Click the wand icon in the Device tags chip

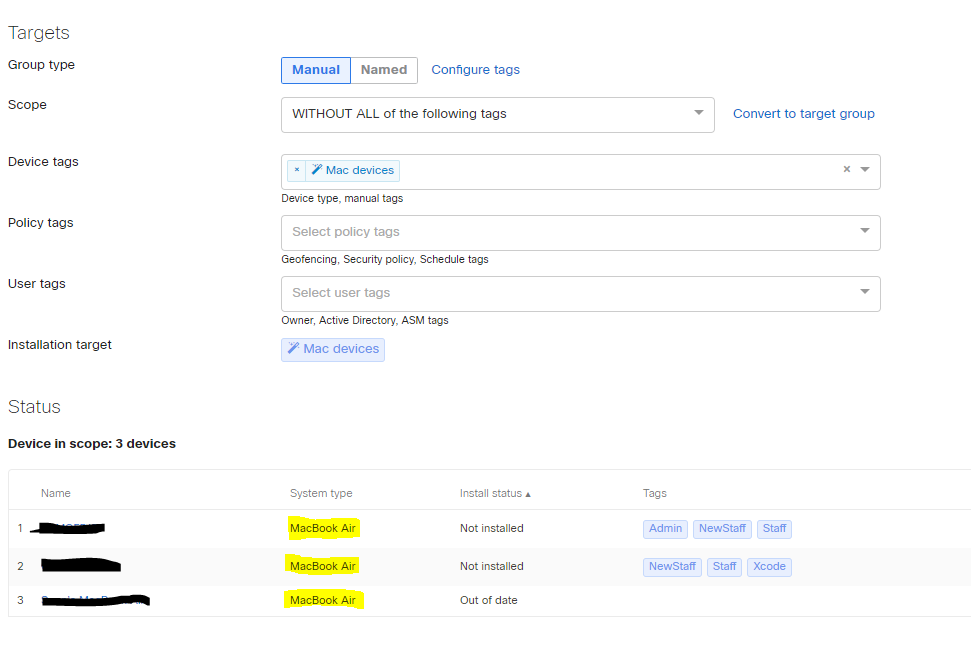(317, 171)
